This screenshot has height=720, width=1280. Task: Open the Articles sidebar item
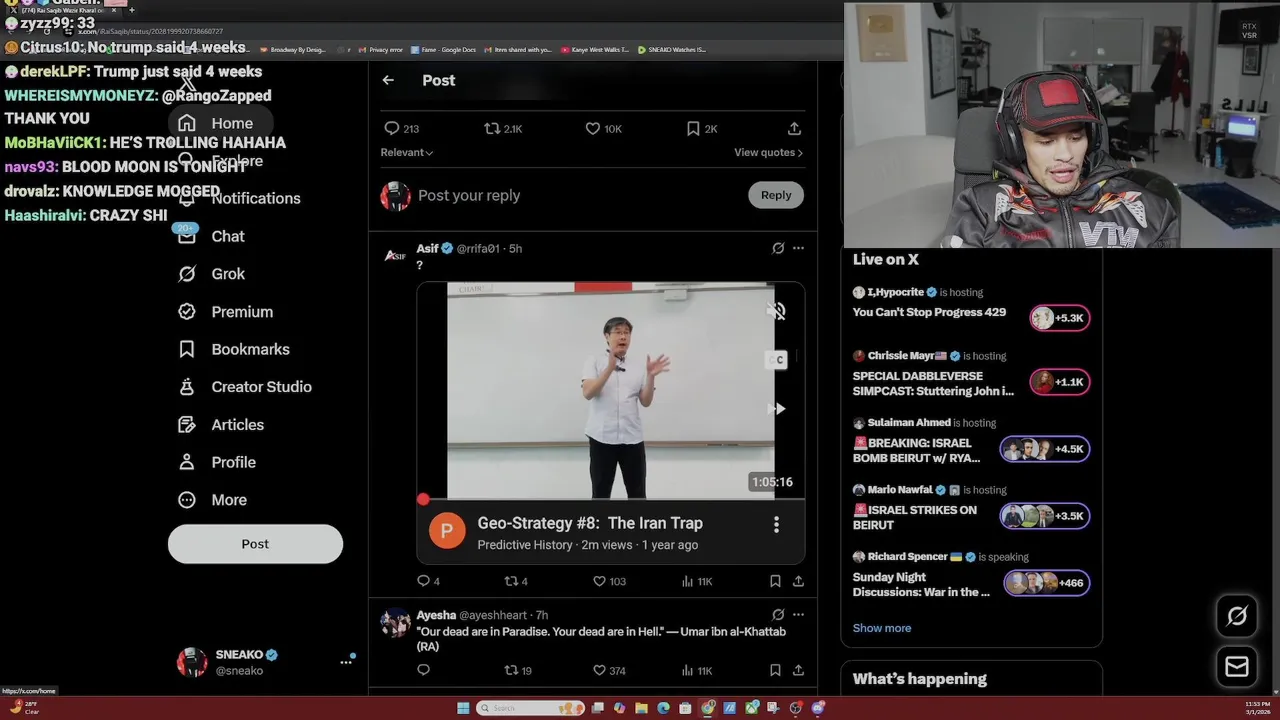click(221, 425)
